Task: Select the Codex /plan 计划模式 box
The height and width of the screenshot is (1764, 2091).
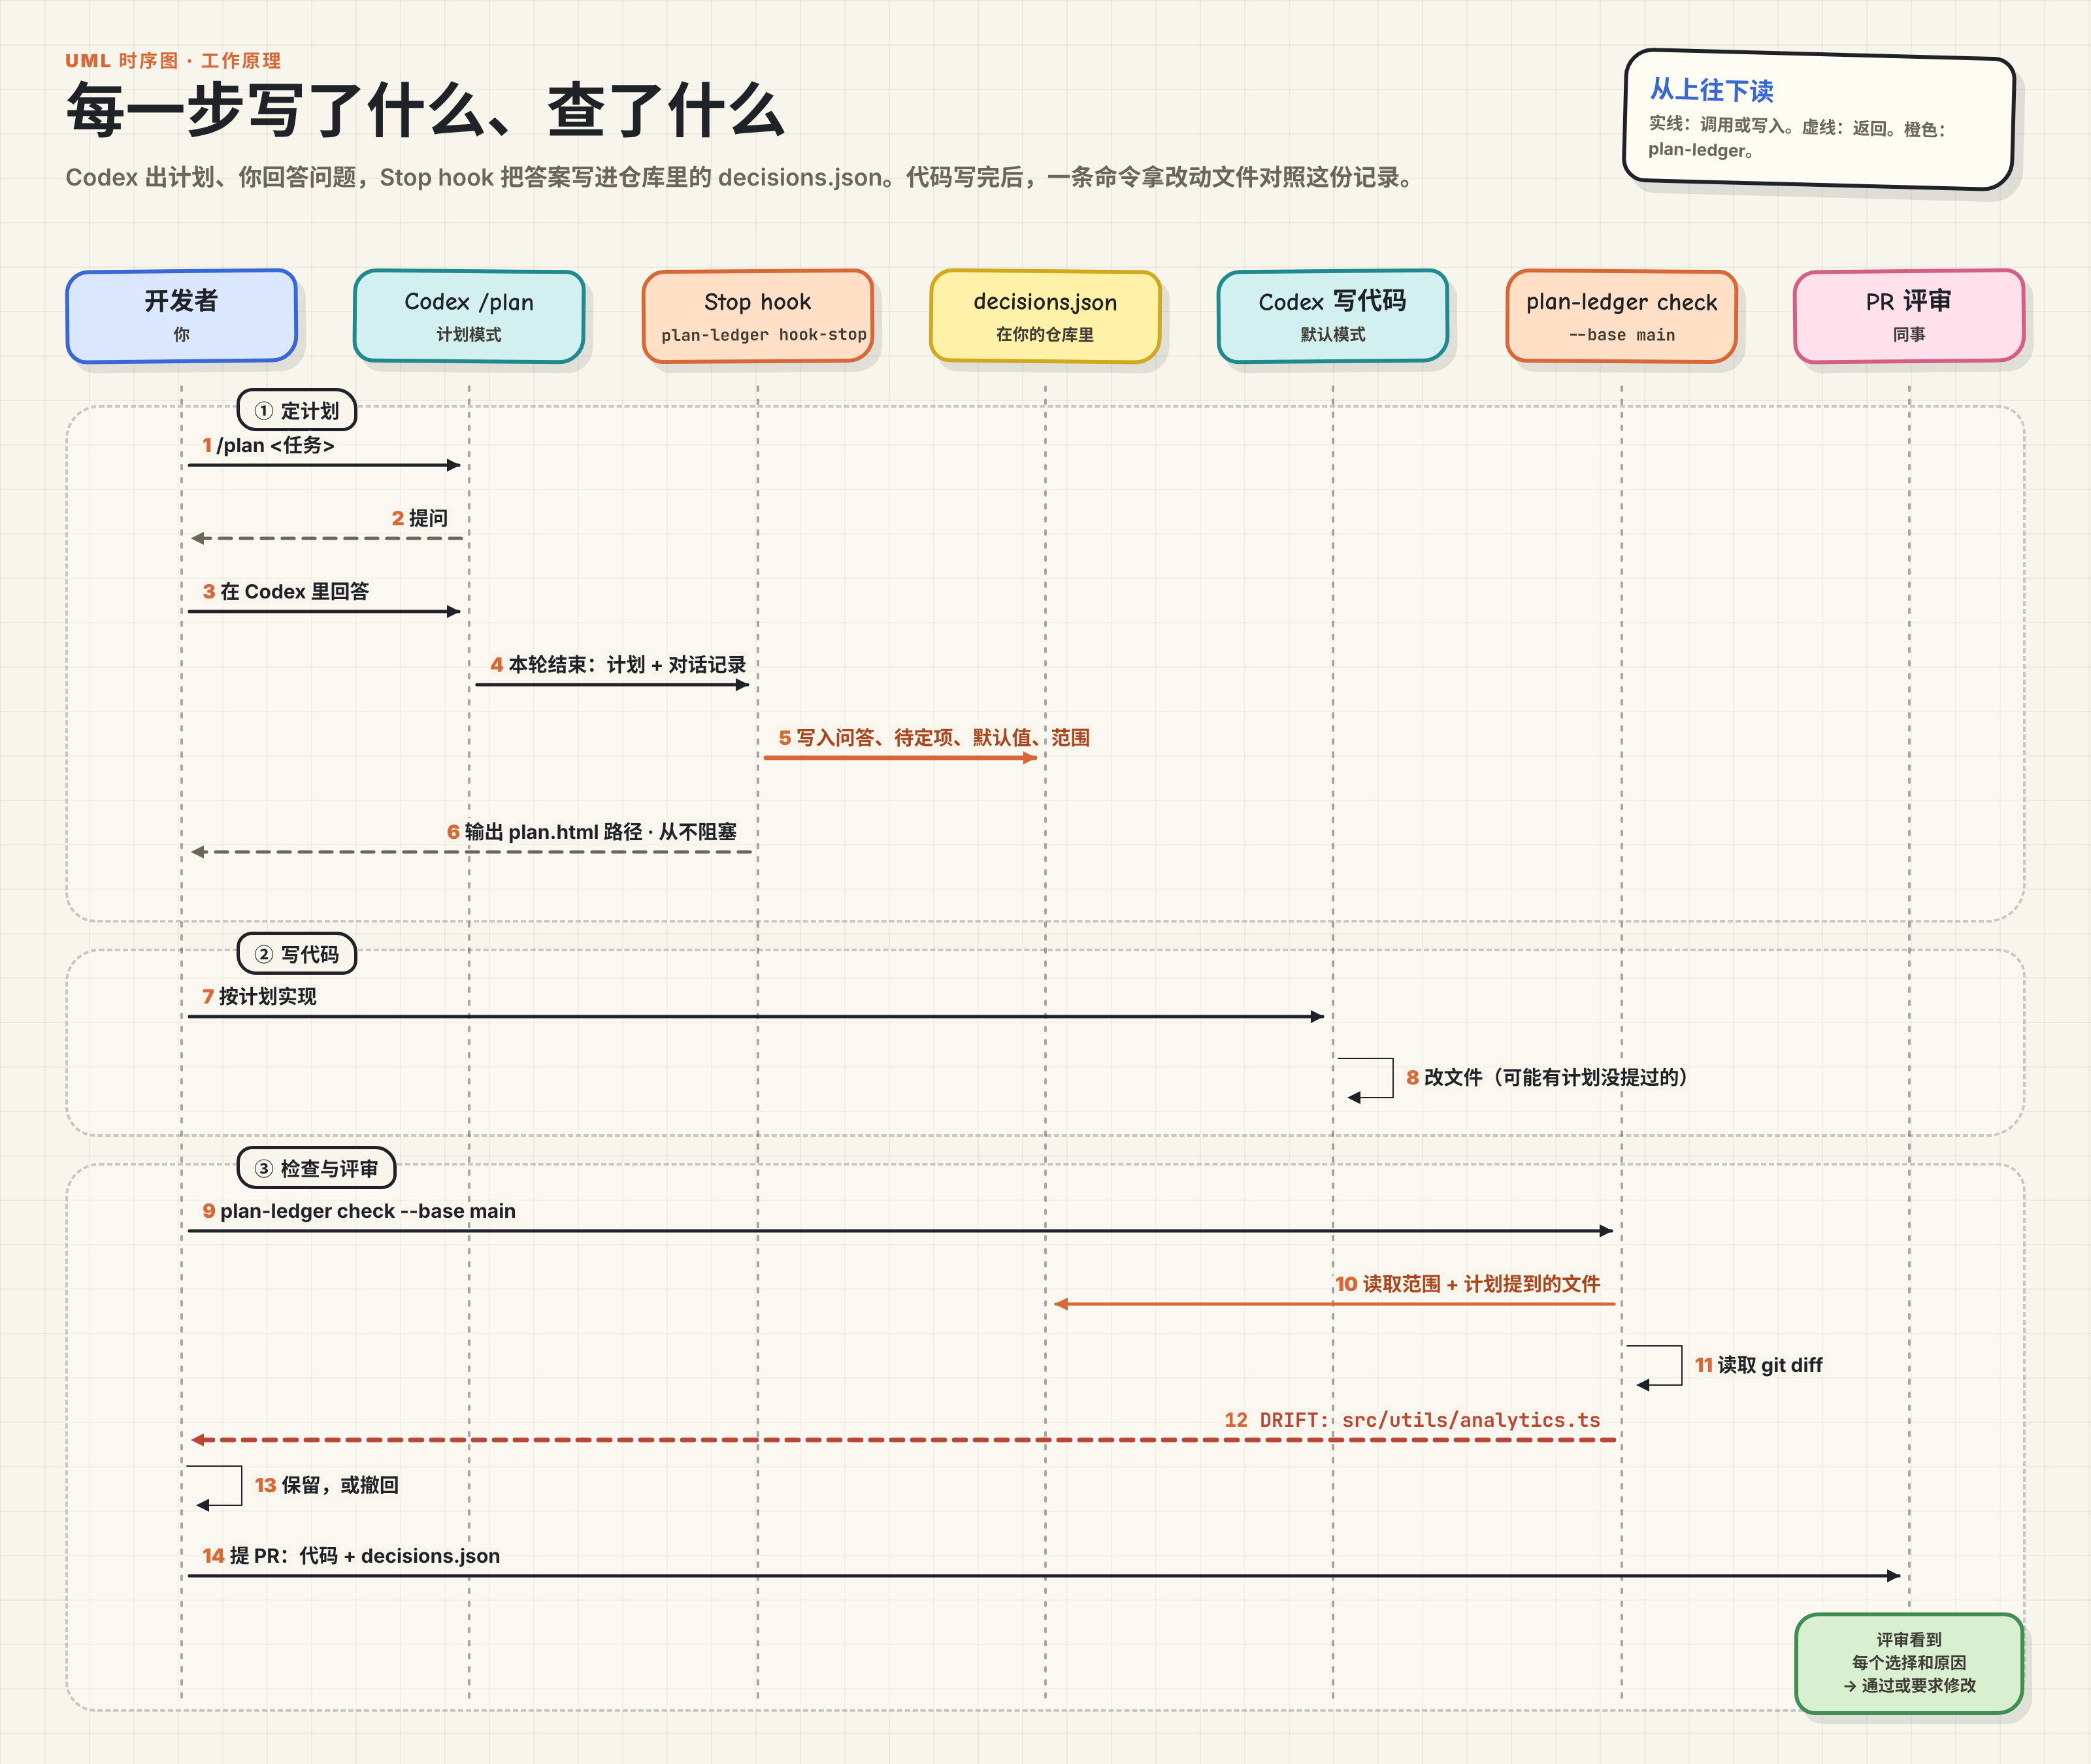Action: pos(469,316)
